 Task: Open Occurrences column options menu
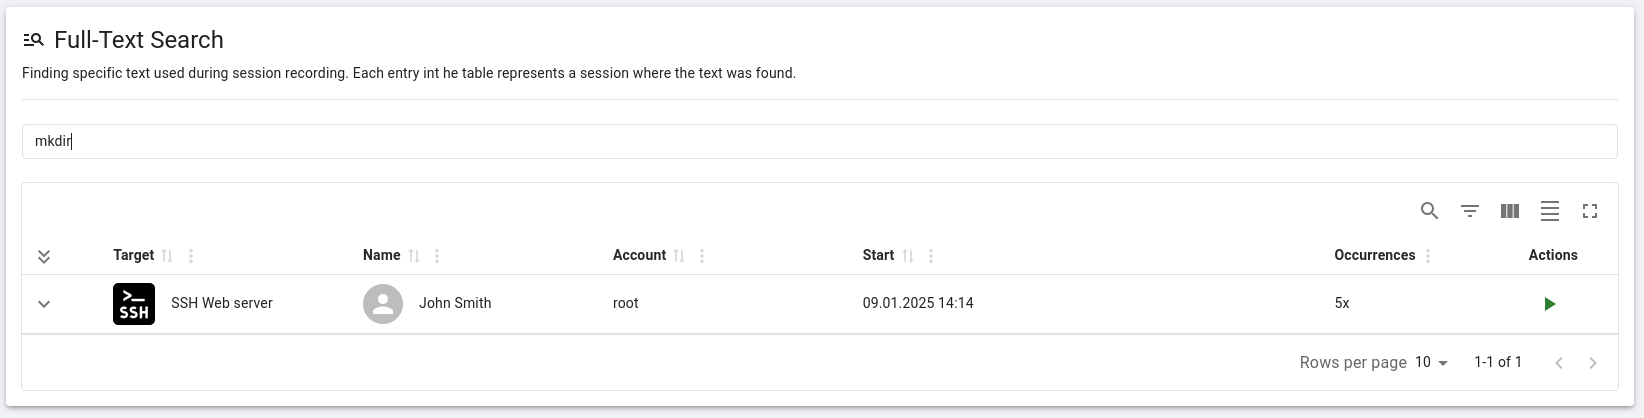(x=1428, y=256)
